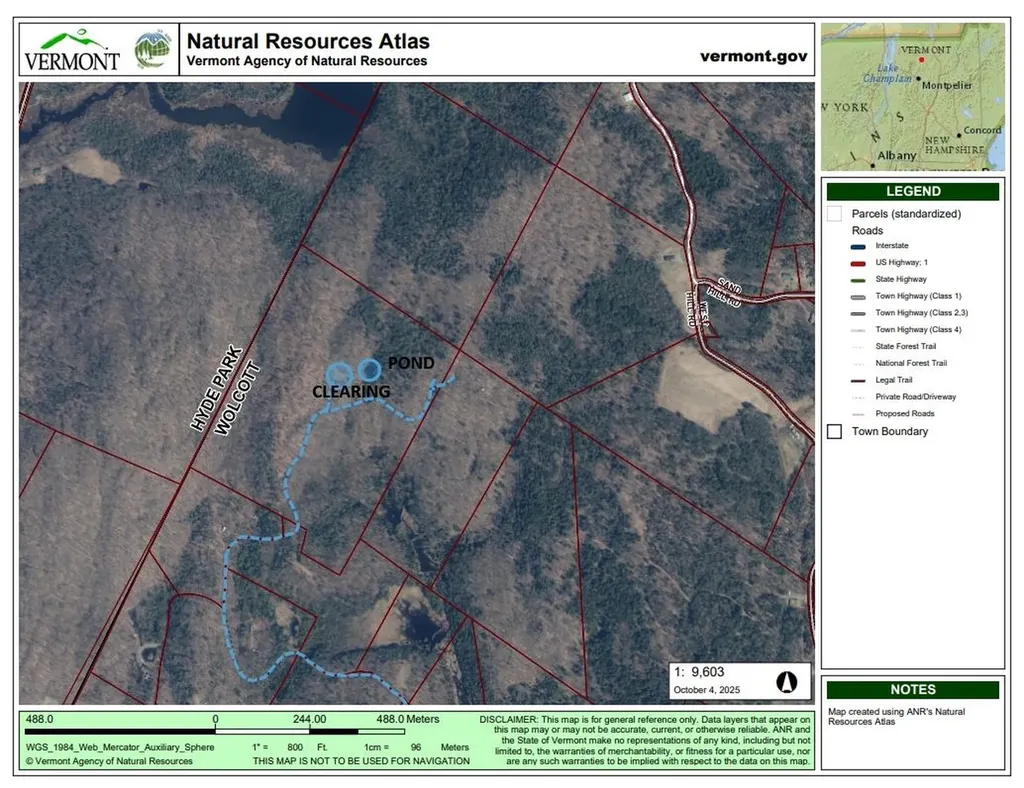
Task: Toggle the Town Boundary box
Action: tap(834, 431)
